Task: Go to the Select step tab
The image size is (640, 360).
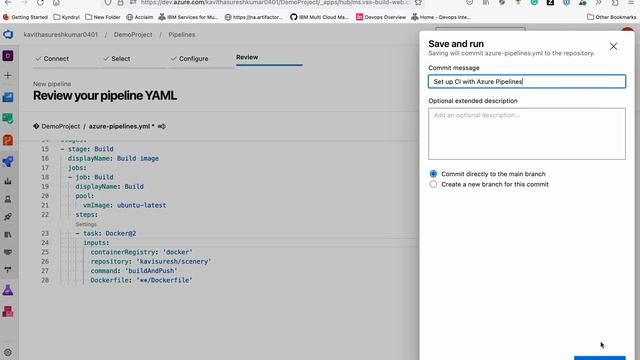Action: click(x=117, y=59)
